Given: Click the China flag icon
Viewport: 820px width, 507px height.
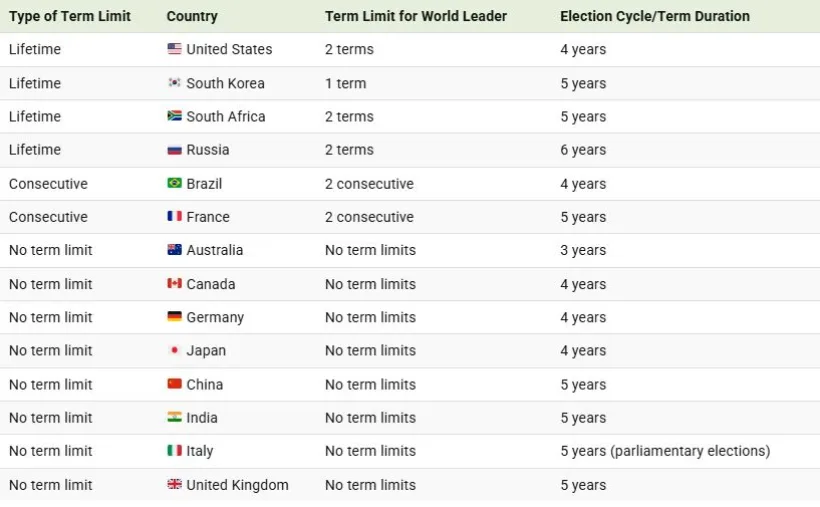Looking at the screenshot, I should point(174,384).
